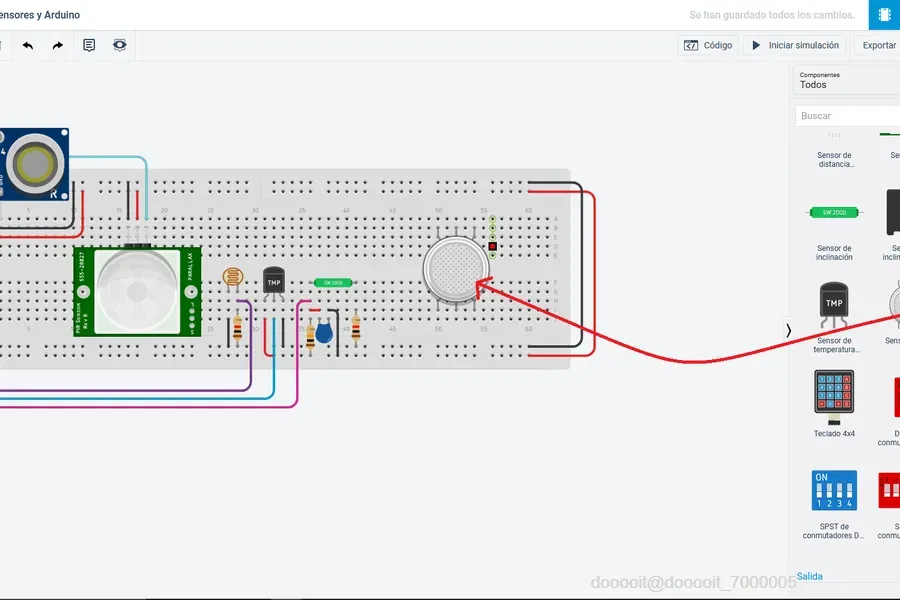Open the Código editor panel
The height and width of the screenshot is (600, 900).
coord(708,45)
